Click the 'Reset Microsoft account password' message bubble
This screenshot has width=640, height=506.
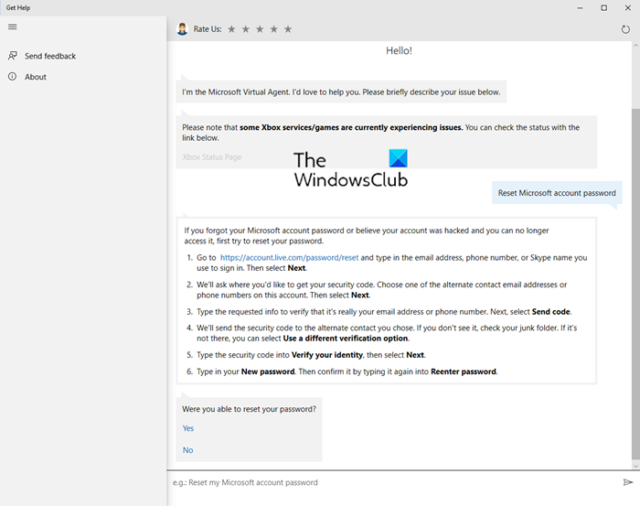pyautogui.click(x=557, y=193)
